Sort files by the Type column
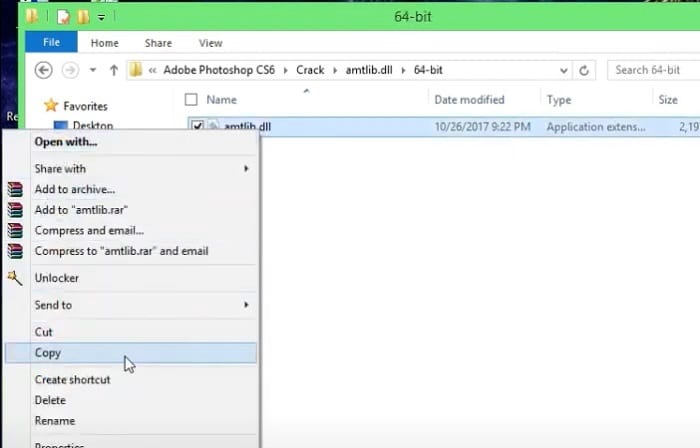The height and width of the screenshot is (448, 700). pos(559,100)
